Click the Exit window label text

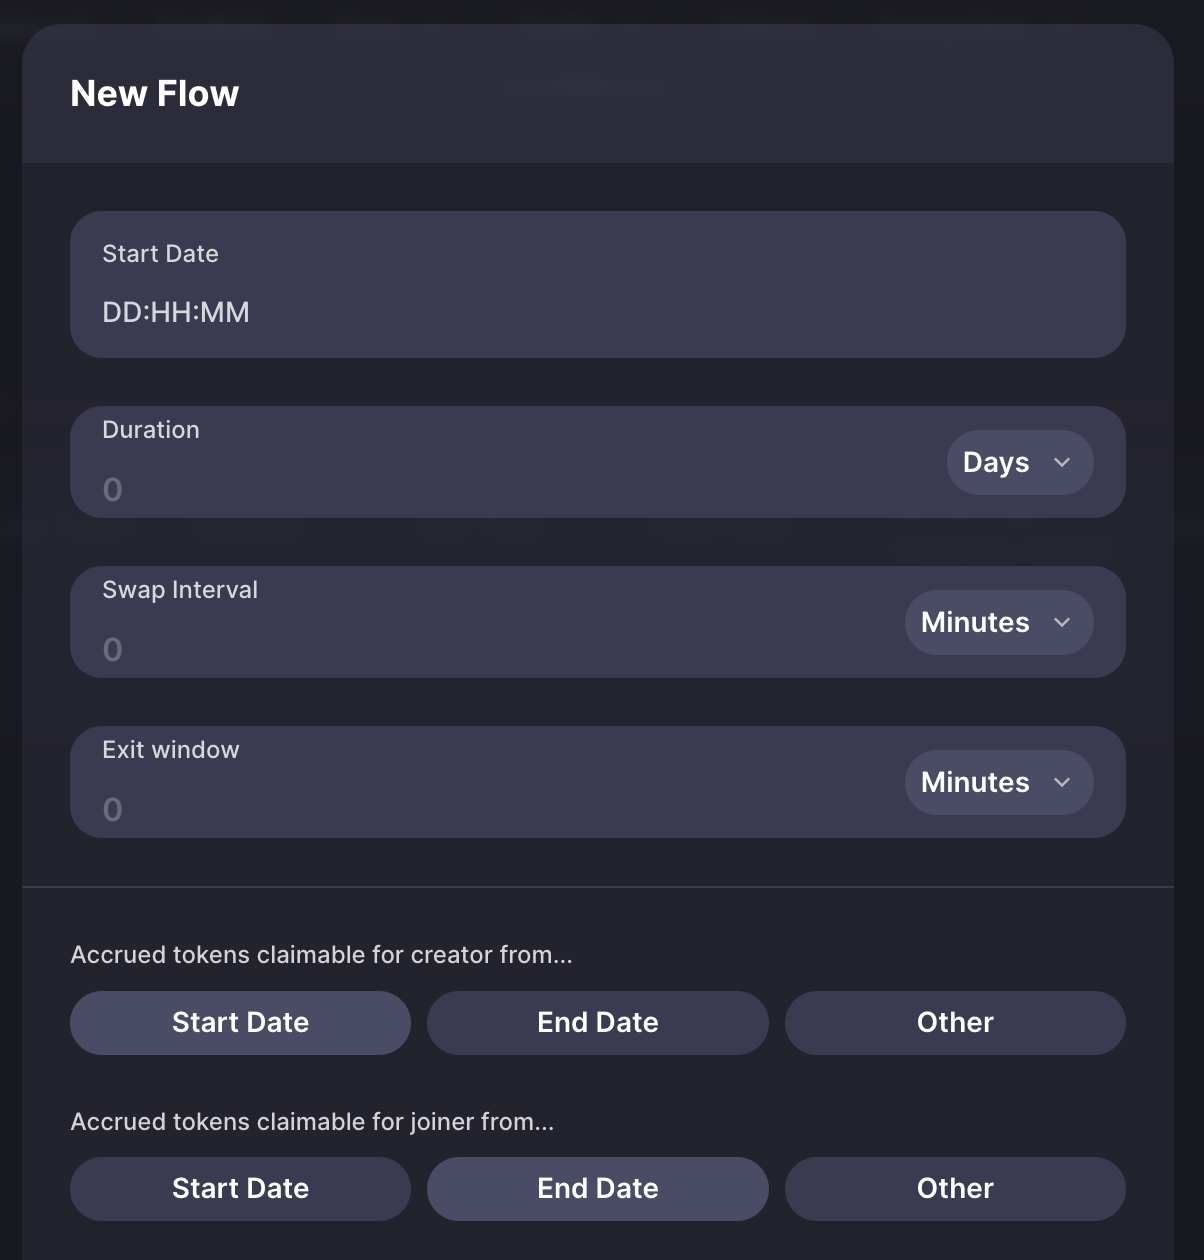pos(171,750)
